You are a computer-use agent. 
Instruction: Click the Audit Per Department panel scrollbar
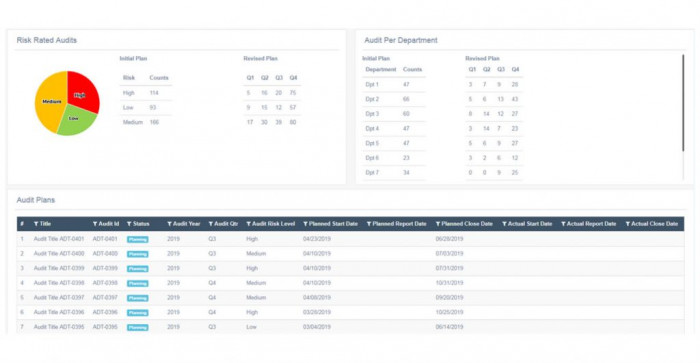pos(683,103)
